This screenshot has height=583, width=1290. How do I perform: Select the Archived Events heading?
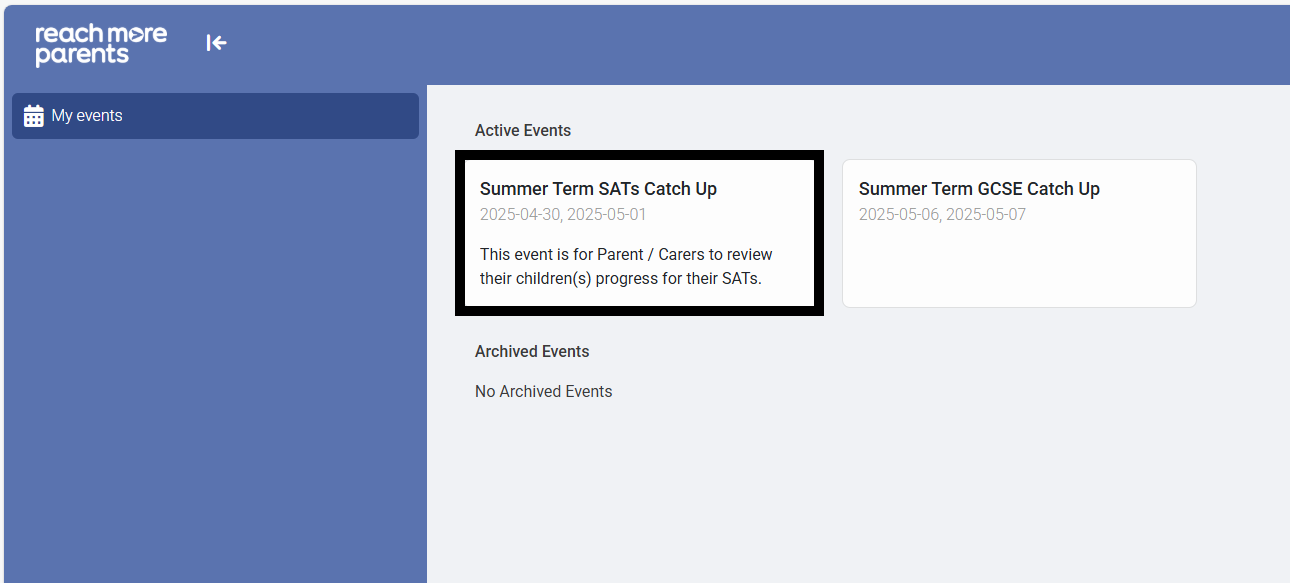pyautogui.click(x=532, y=352)
